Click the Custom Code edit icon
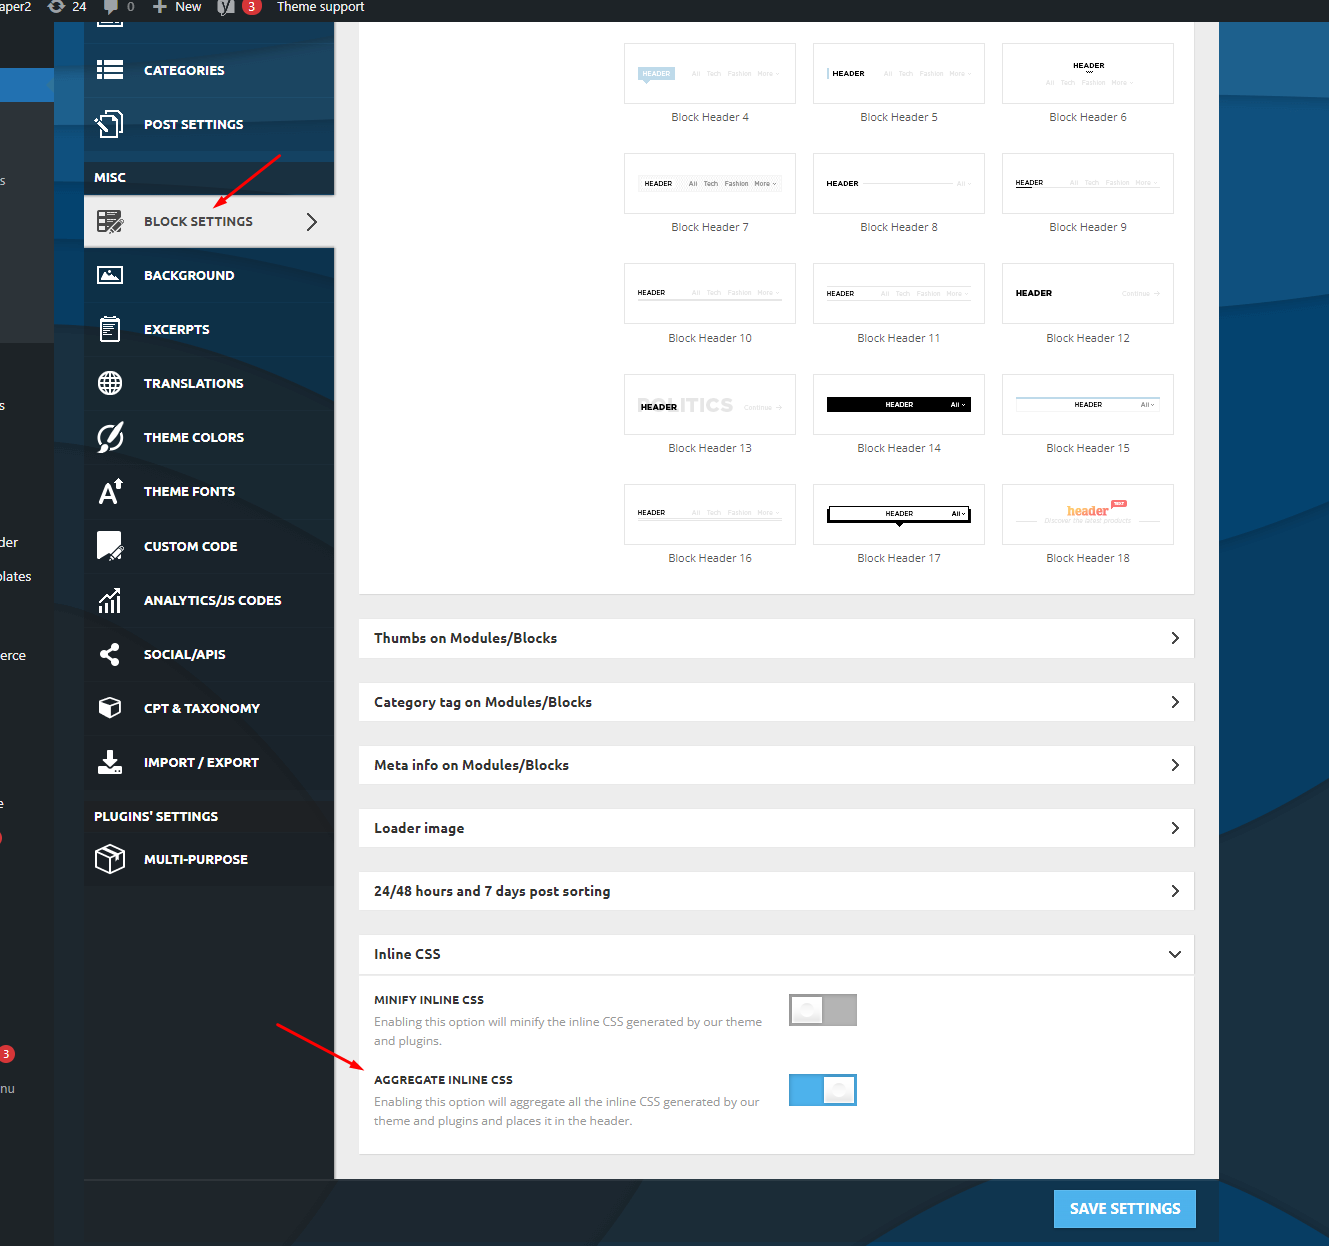The image size is (1329, 1246). [110, 546]
